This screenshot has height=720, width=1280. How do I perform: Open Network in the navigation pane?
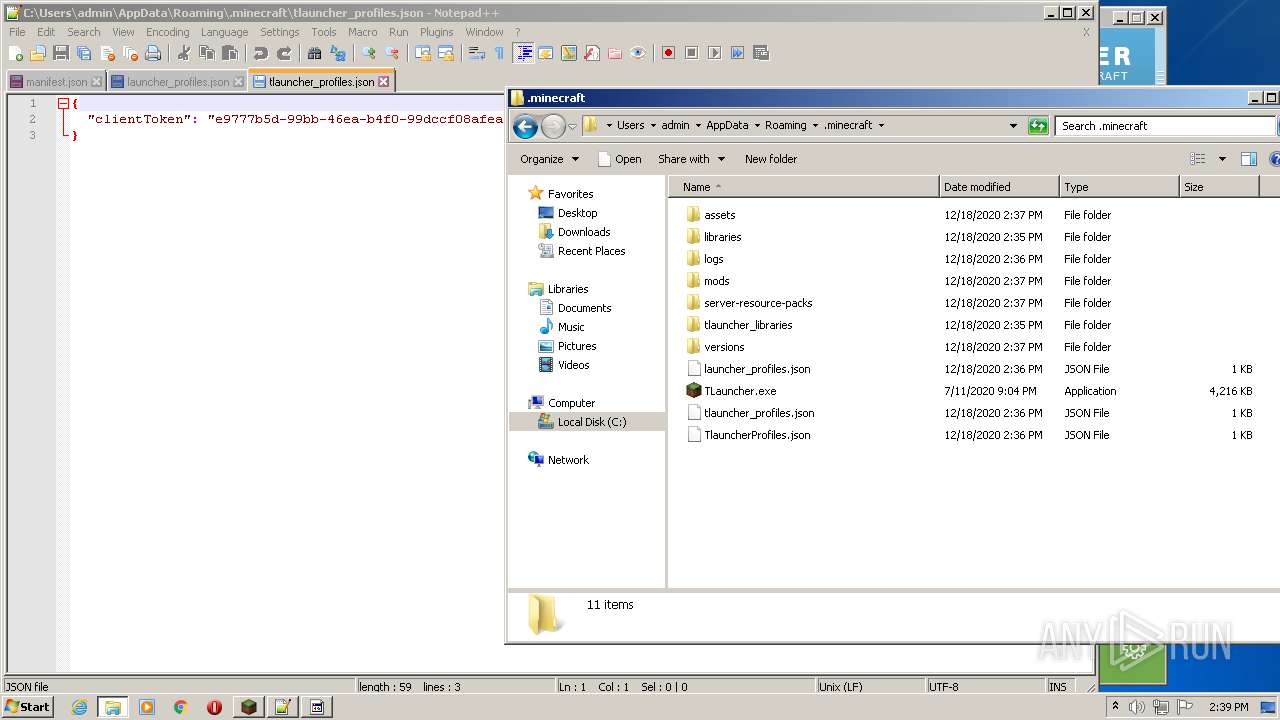[x=568, y=460]
